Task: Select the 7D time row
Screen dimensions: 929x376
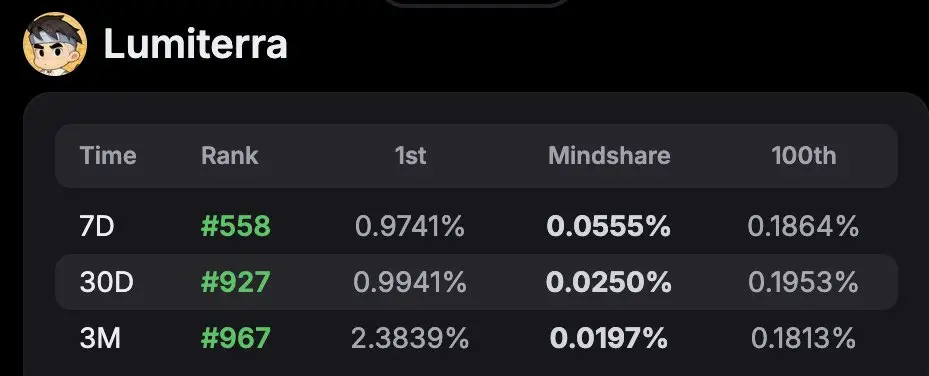Action: 476,226
